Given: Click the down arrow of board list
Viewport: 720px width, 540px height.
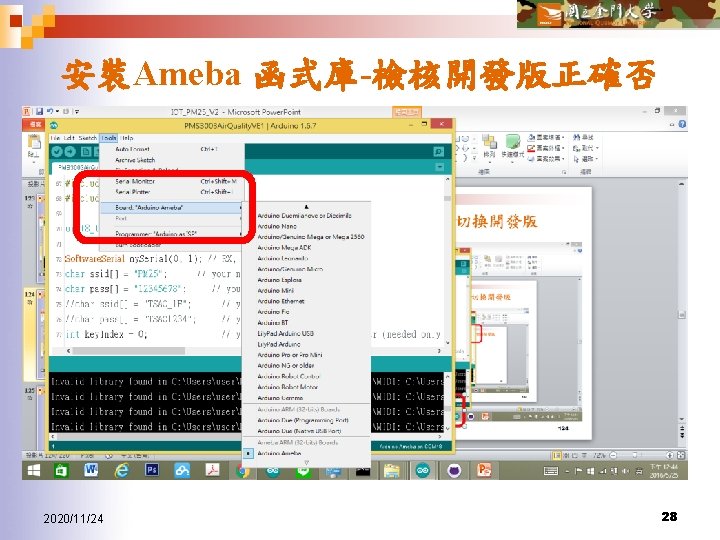Looking at the screenshot, I should pyautogui.click(x=306, y=462).
